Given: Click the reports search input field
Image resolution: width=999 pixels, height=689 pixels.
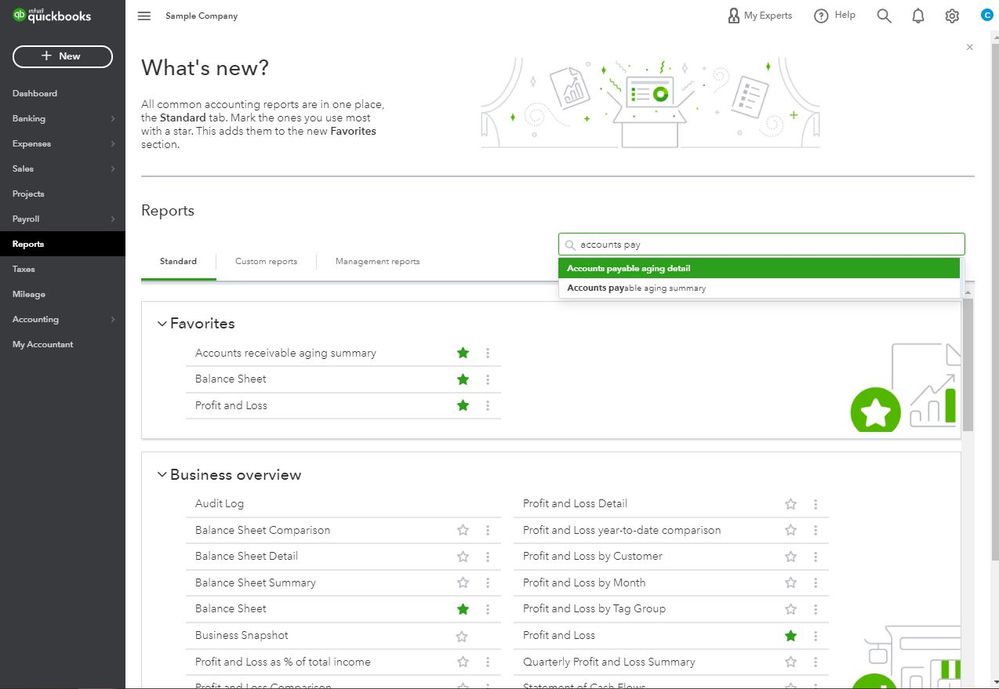Looking at the screenshot, I should (x=761, y=245).
